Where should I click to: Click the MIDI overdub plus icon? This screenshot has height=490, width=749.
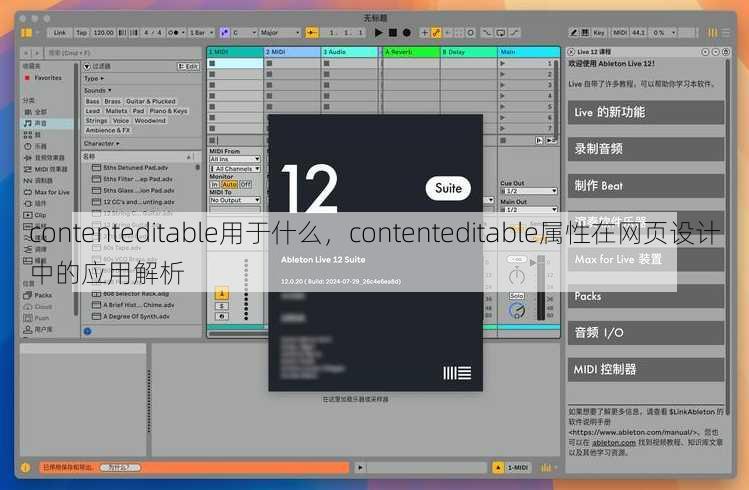click(x=424, y=32)
